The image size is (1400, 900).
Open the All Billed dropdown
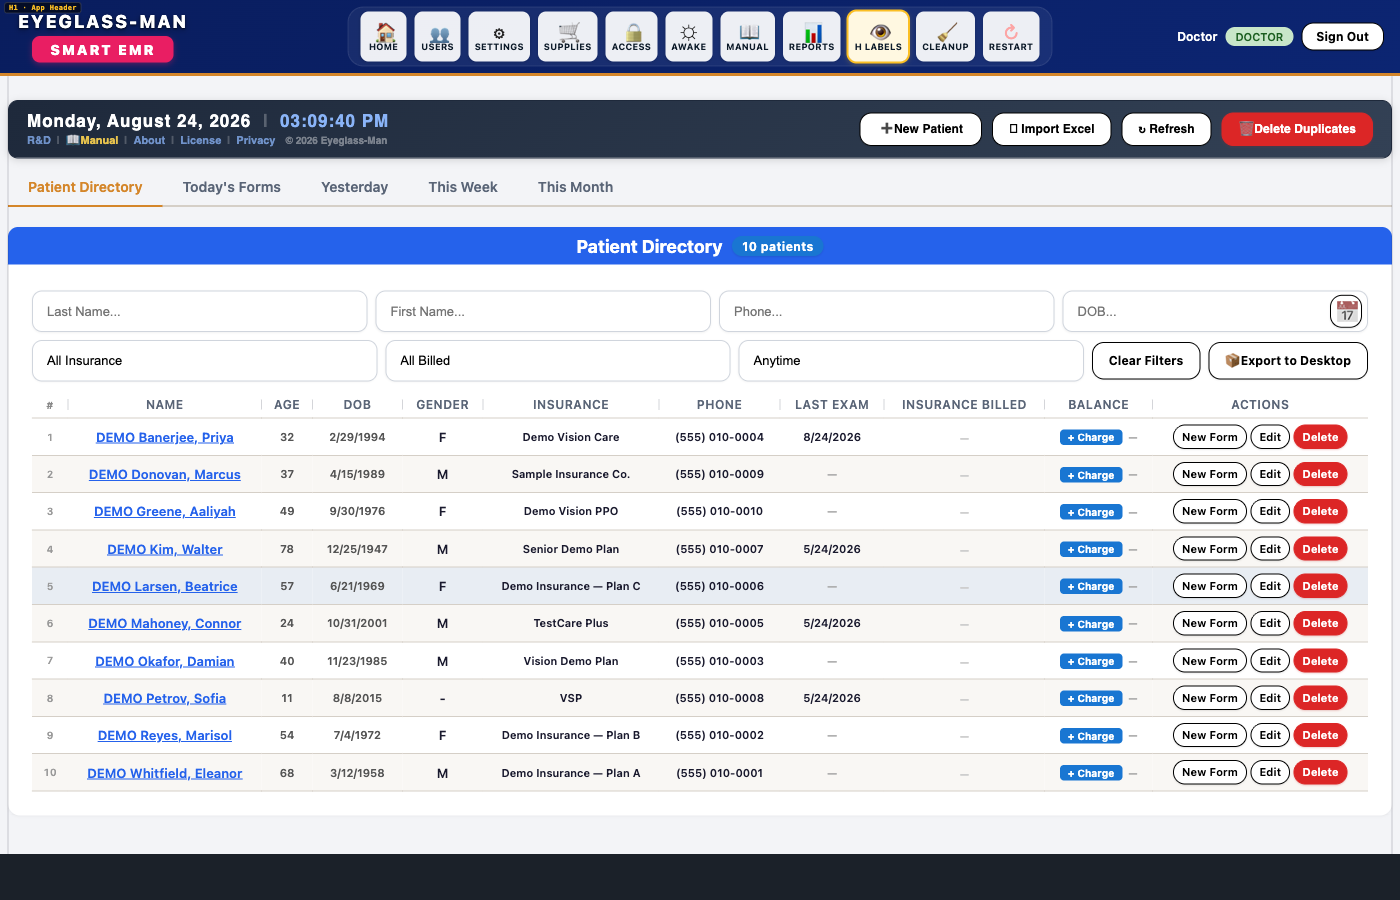tap(558, 361)
